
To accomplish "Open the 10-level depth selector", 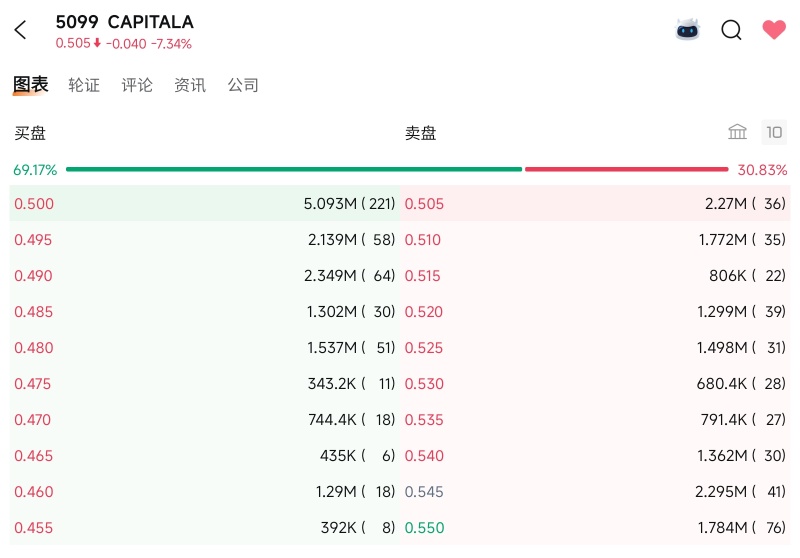I will point(774,133).
